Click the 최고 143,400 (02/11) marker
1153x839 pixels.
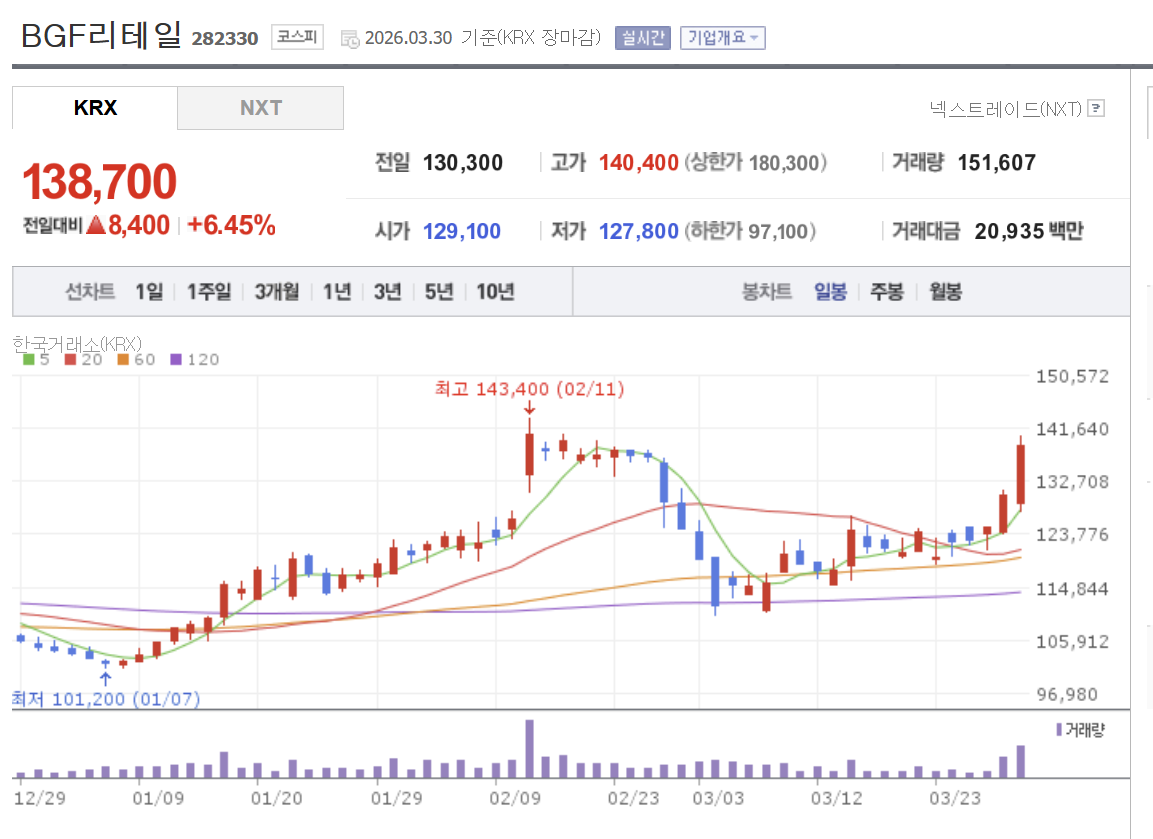click(529, 389)
